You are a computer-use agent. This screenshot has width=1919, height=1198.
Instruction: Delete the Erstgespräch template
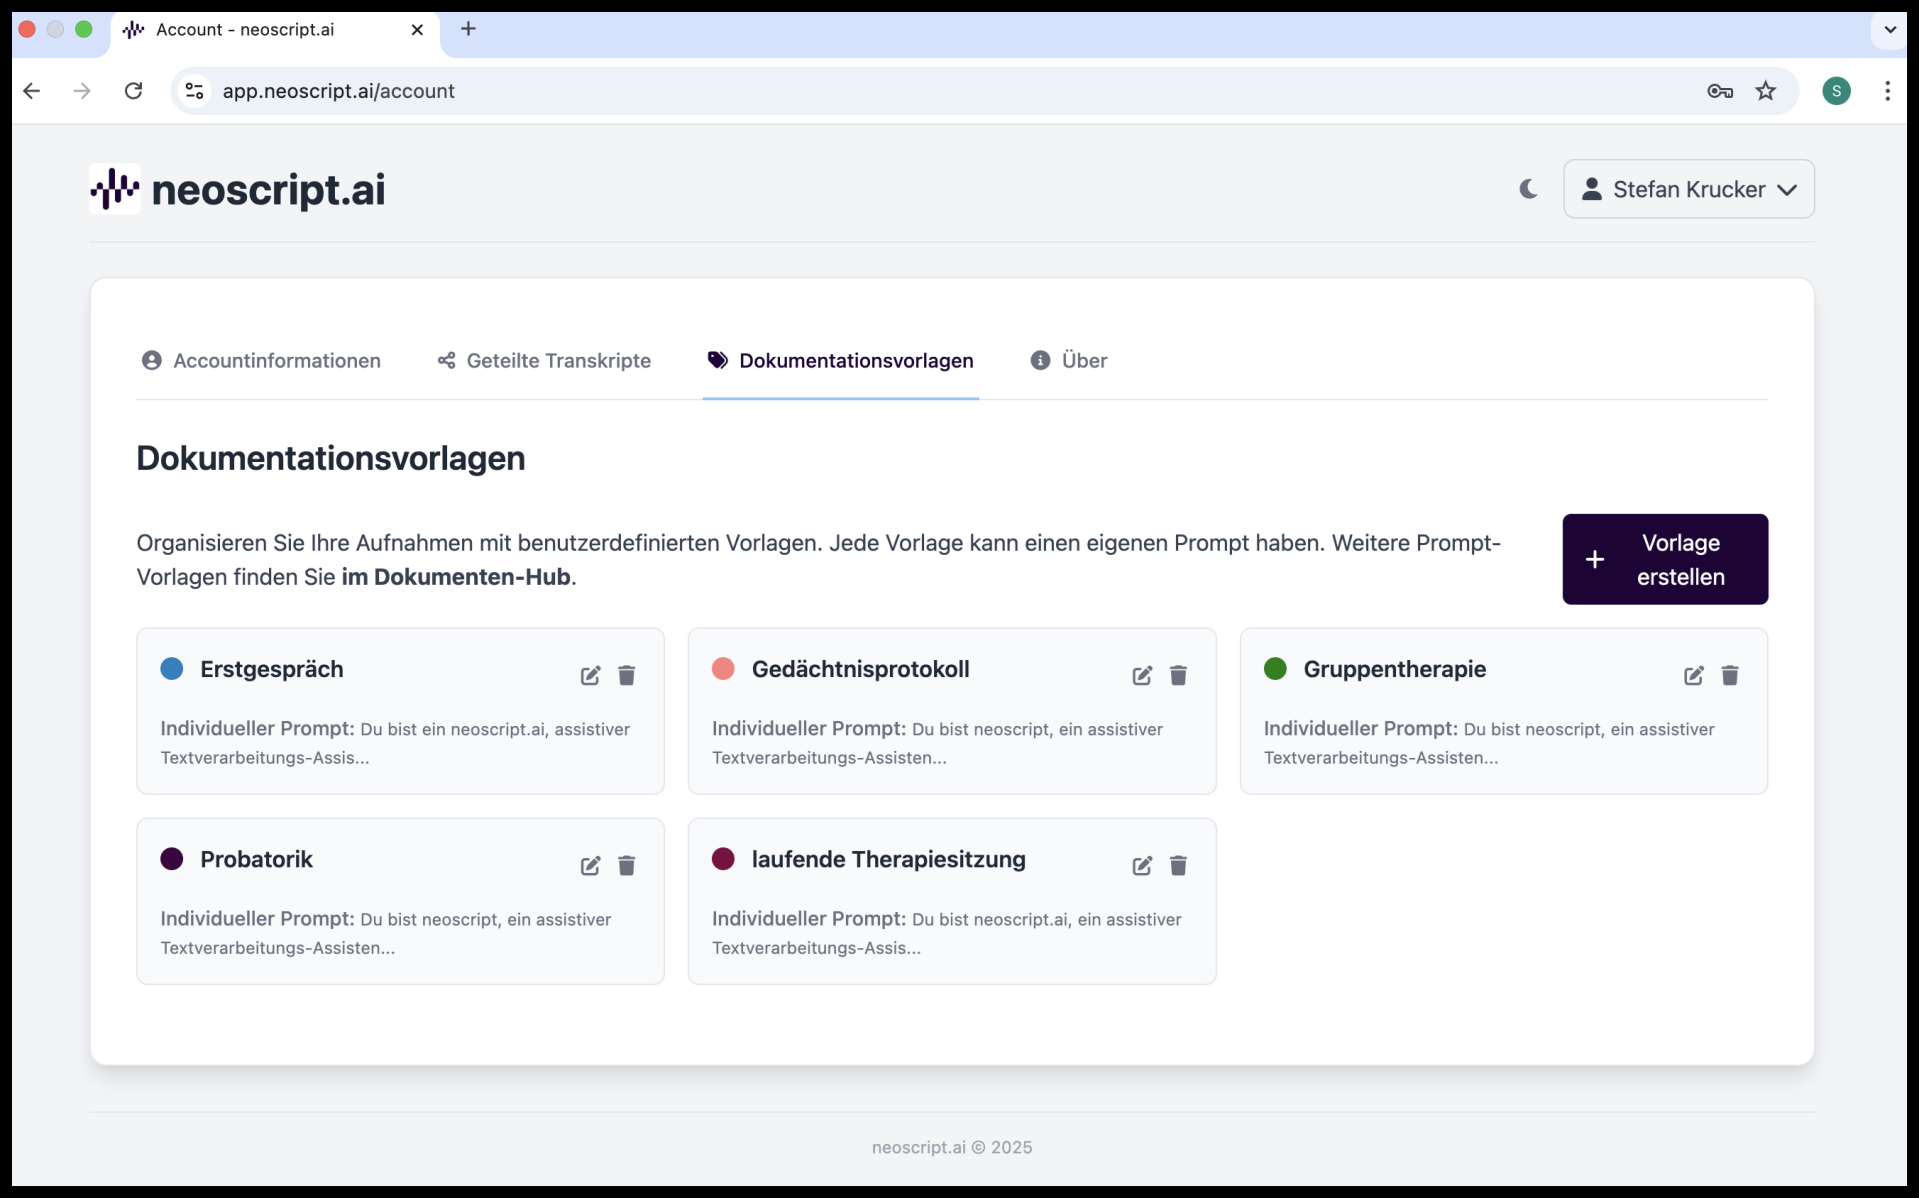click(x=627, y=676)
